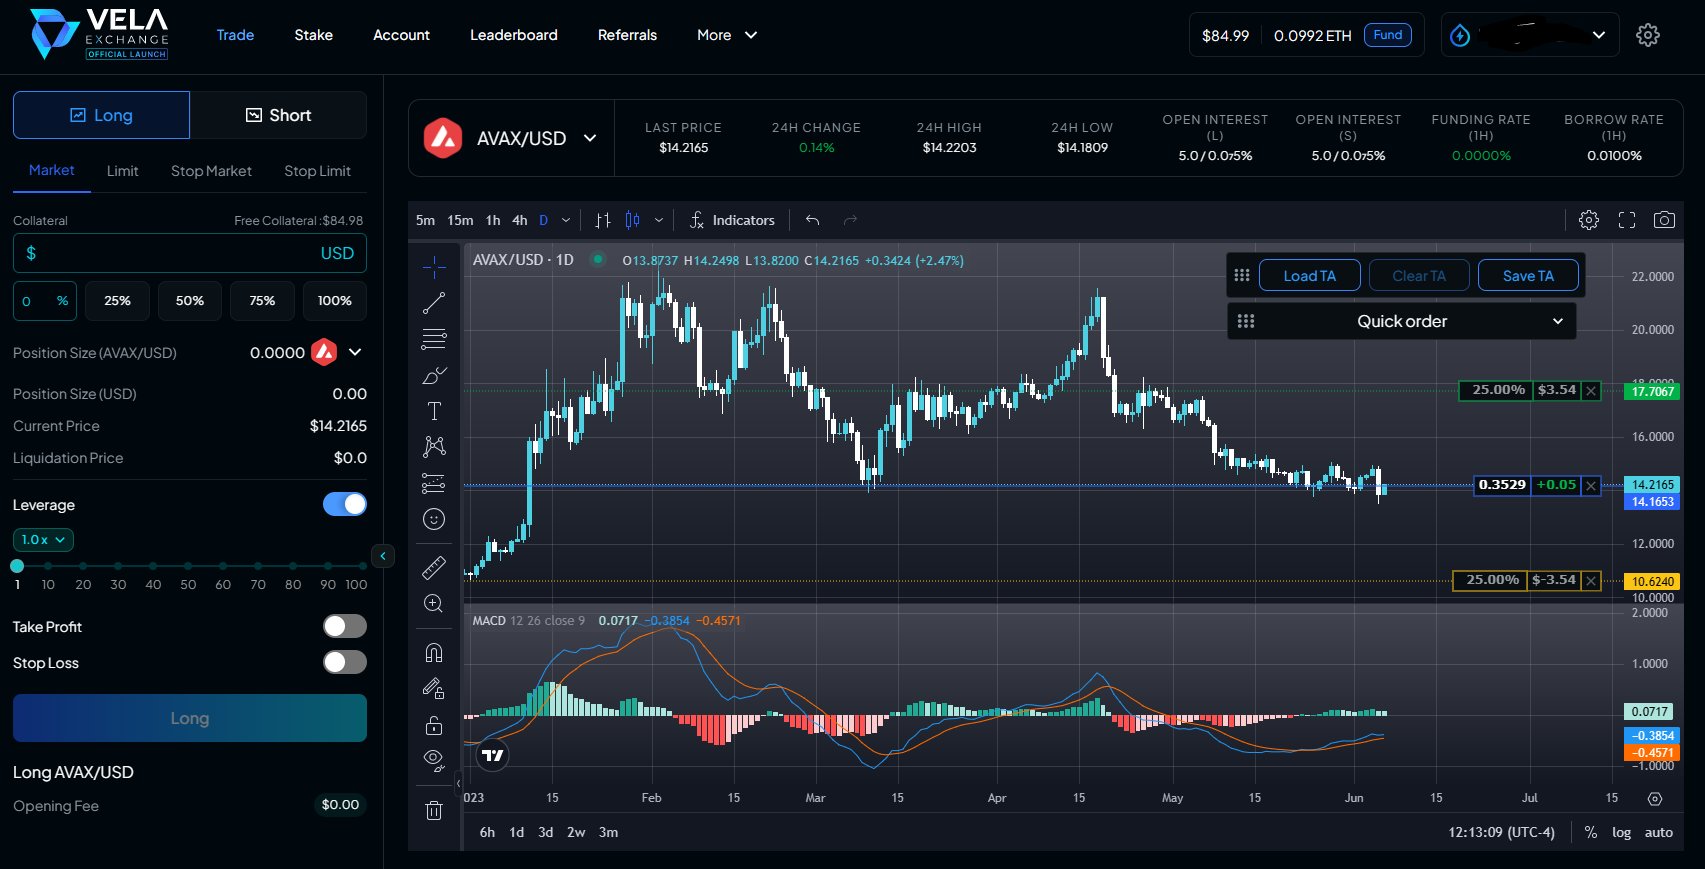Expand the wallet account dropdown

pyautogui.click(x=1599, y=35)
